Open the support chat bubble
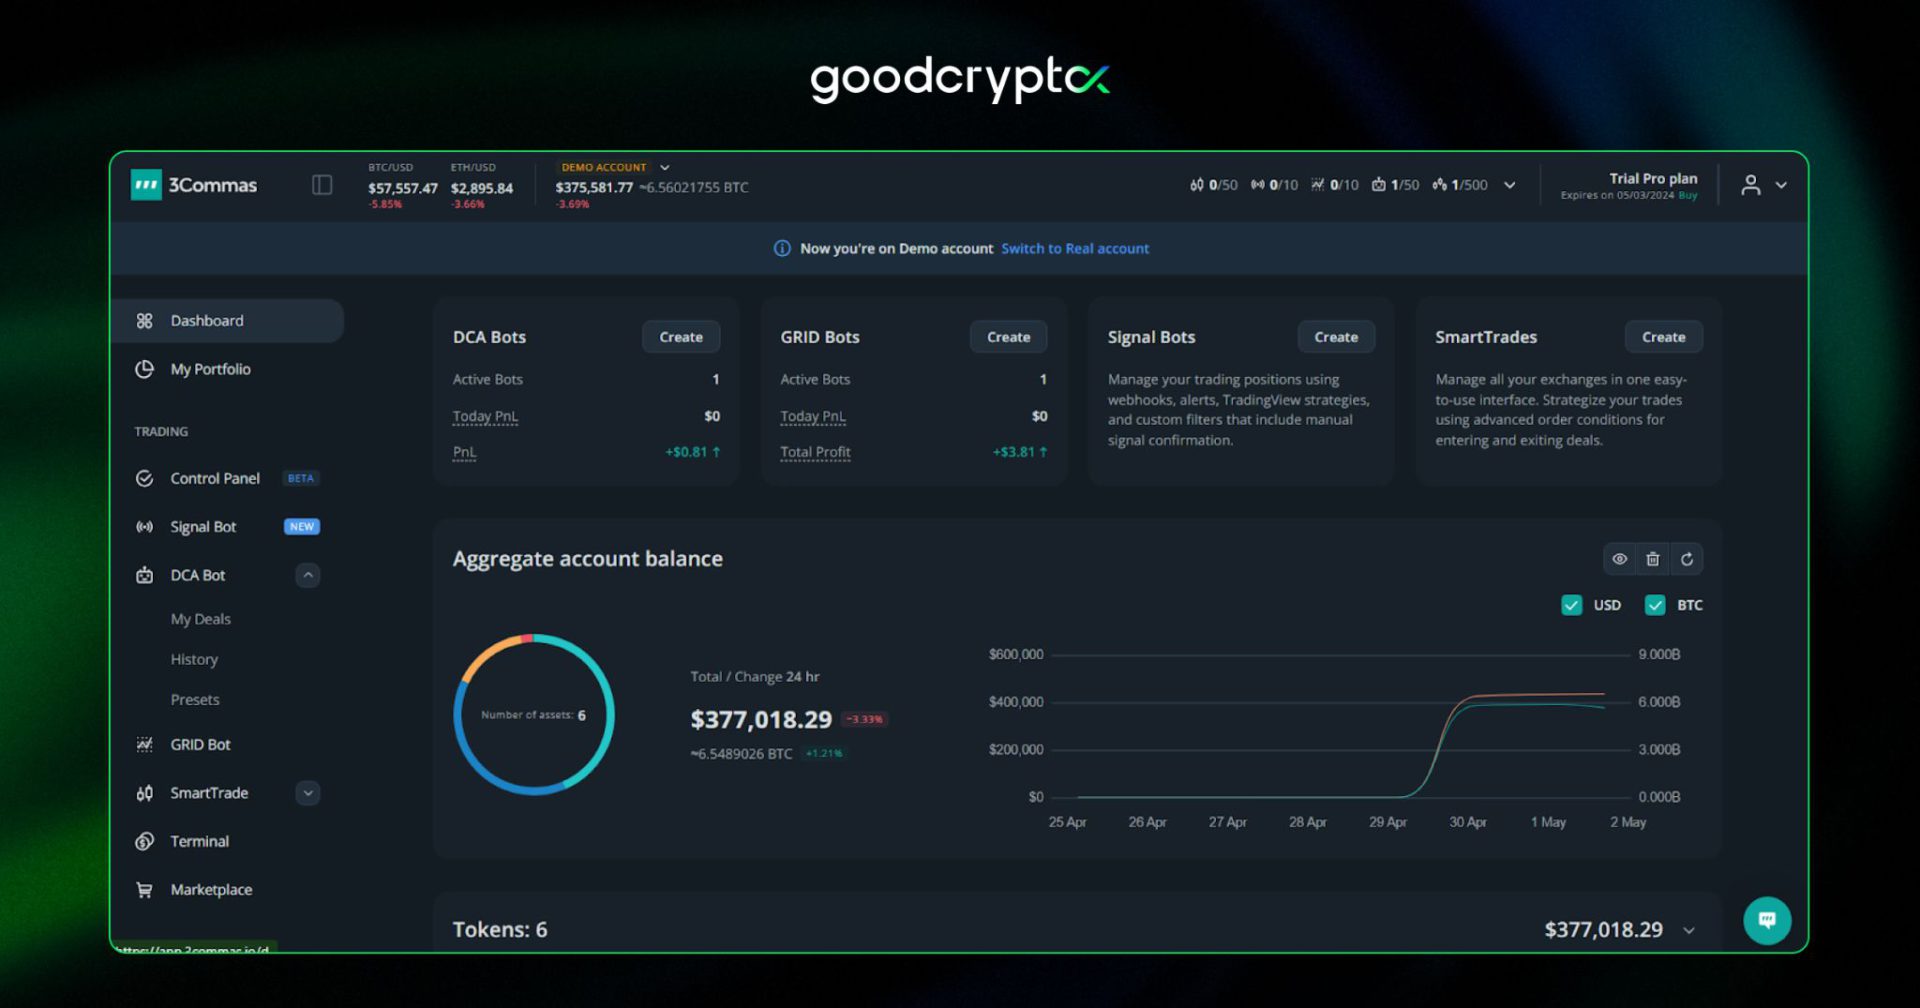Image resolution: width=1920 pixels, height=1008 pixels. 1767,920
